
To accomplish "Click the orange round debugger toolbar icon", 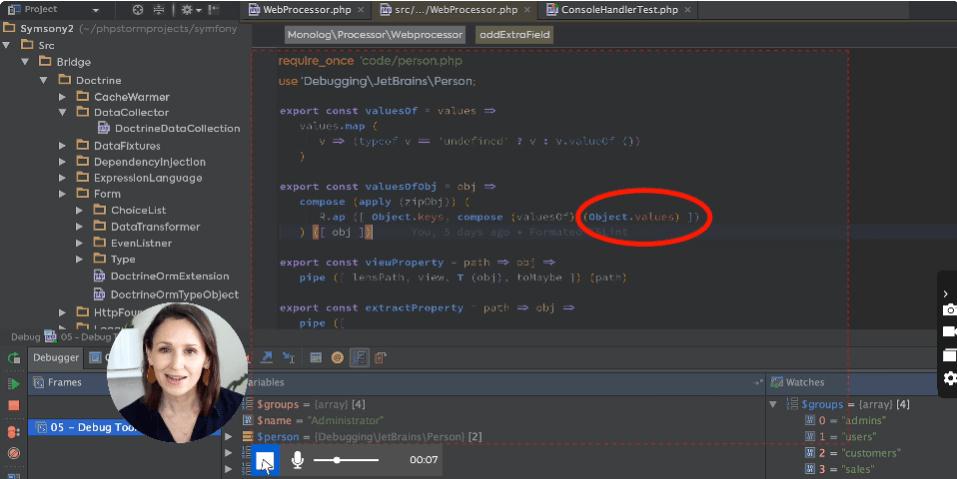I will pyautogui.click(x=337, y=358).
